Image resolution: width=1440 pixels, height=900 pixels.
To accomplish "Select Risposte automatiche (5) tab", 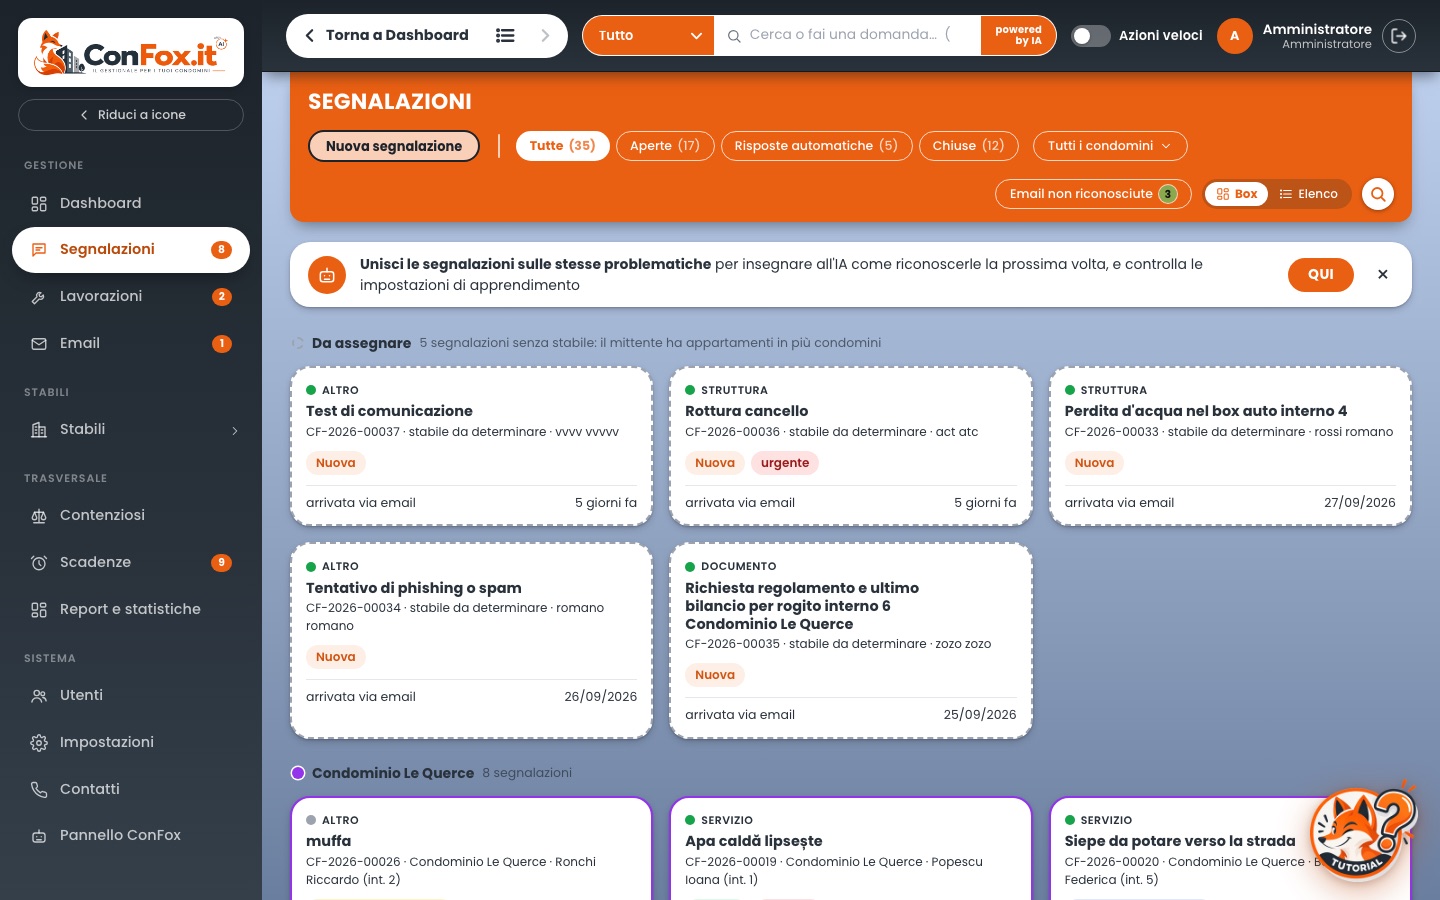I will click(816, 146).
